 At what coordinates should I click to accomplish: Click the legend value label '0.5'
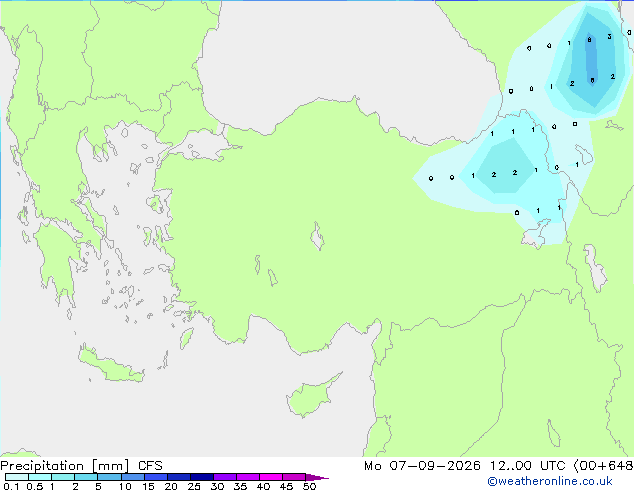coord(35,486)
